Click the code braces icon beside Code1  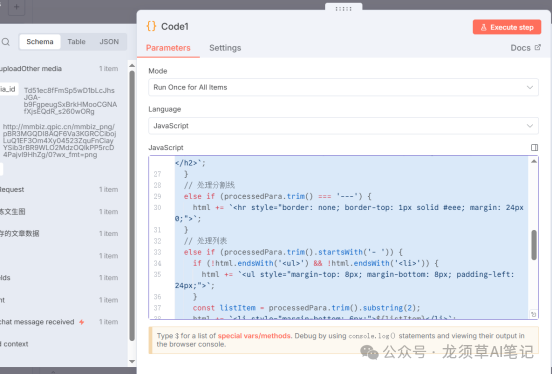(x=151, y=26)
